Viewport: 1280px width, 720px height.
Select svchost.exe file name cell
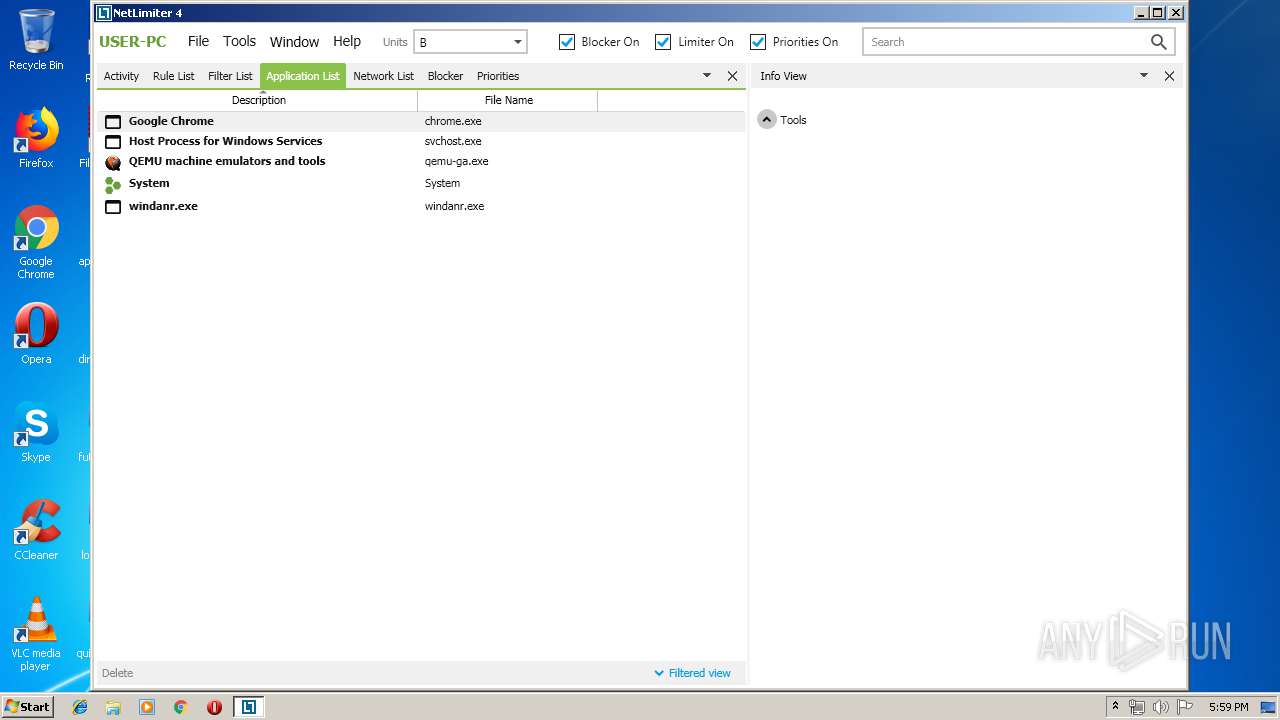point(453,141)
